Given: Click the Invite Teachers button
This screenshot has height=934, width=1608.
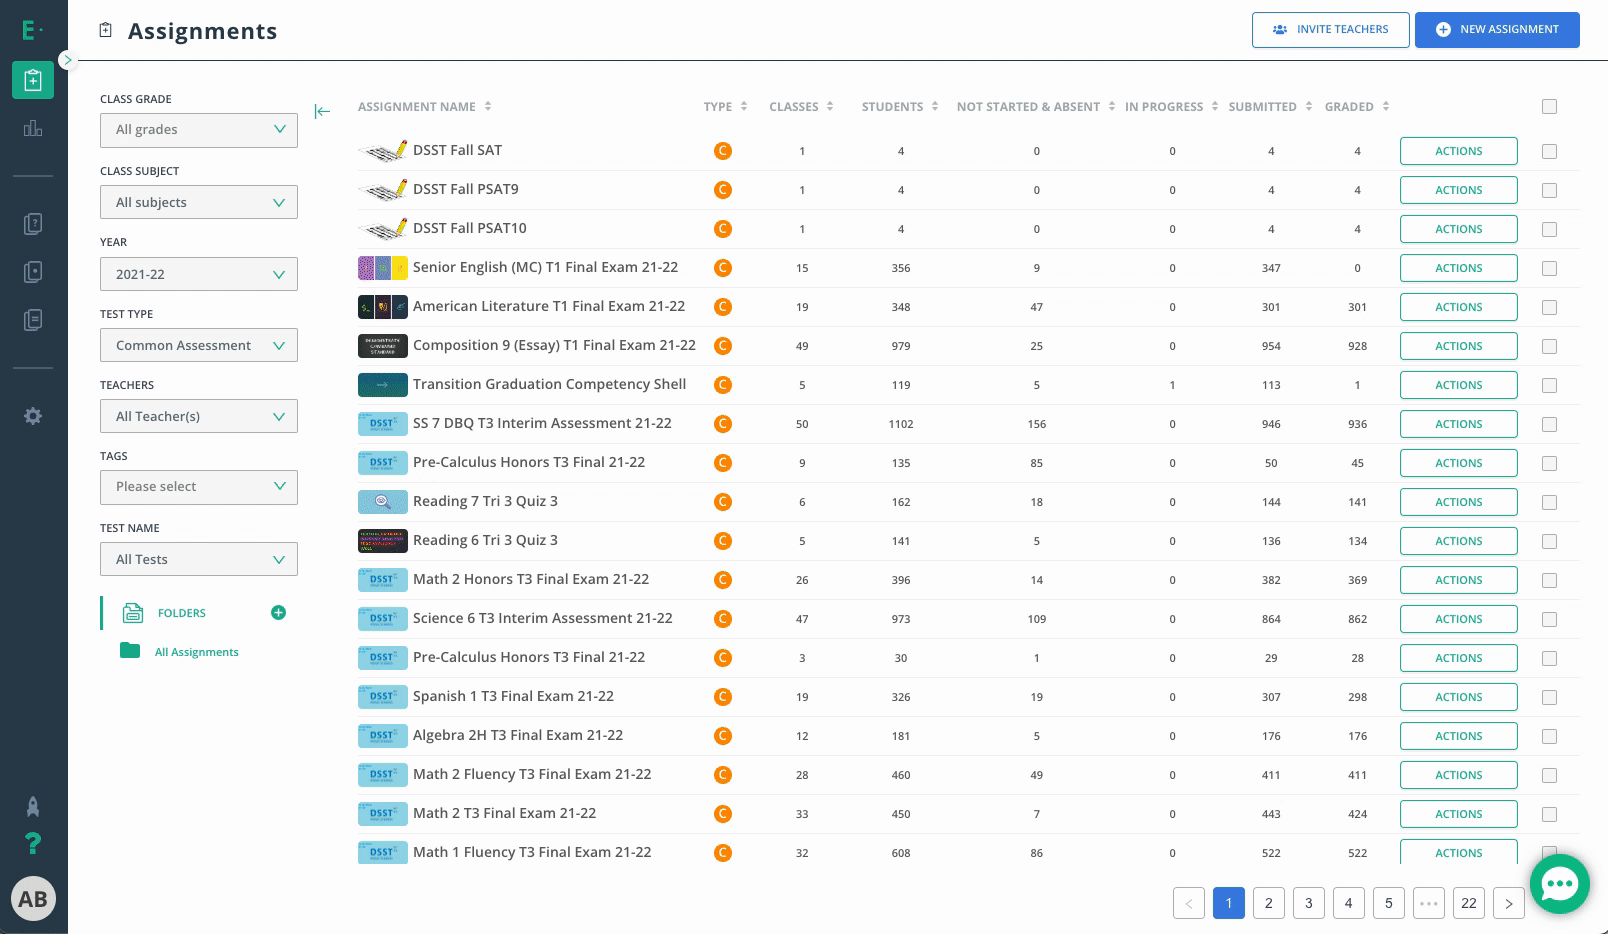Looking at the screenshot, I should (x=1331, y=30).
